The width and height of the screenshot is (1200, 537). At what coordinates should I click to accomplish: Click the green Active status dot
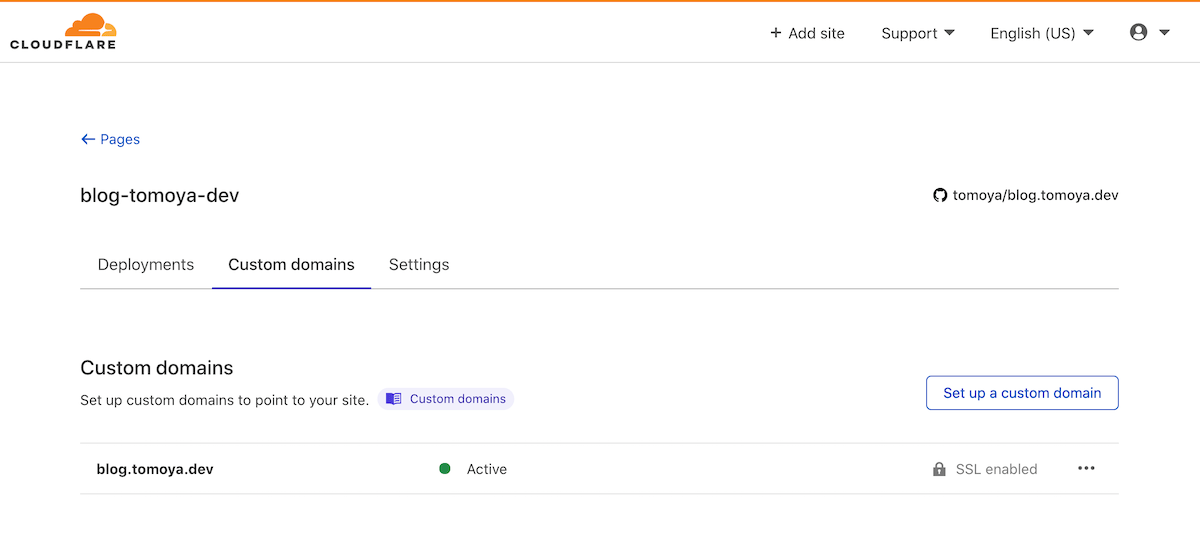coord(445,469)
